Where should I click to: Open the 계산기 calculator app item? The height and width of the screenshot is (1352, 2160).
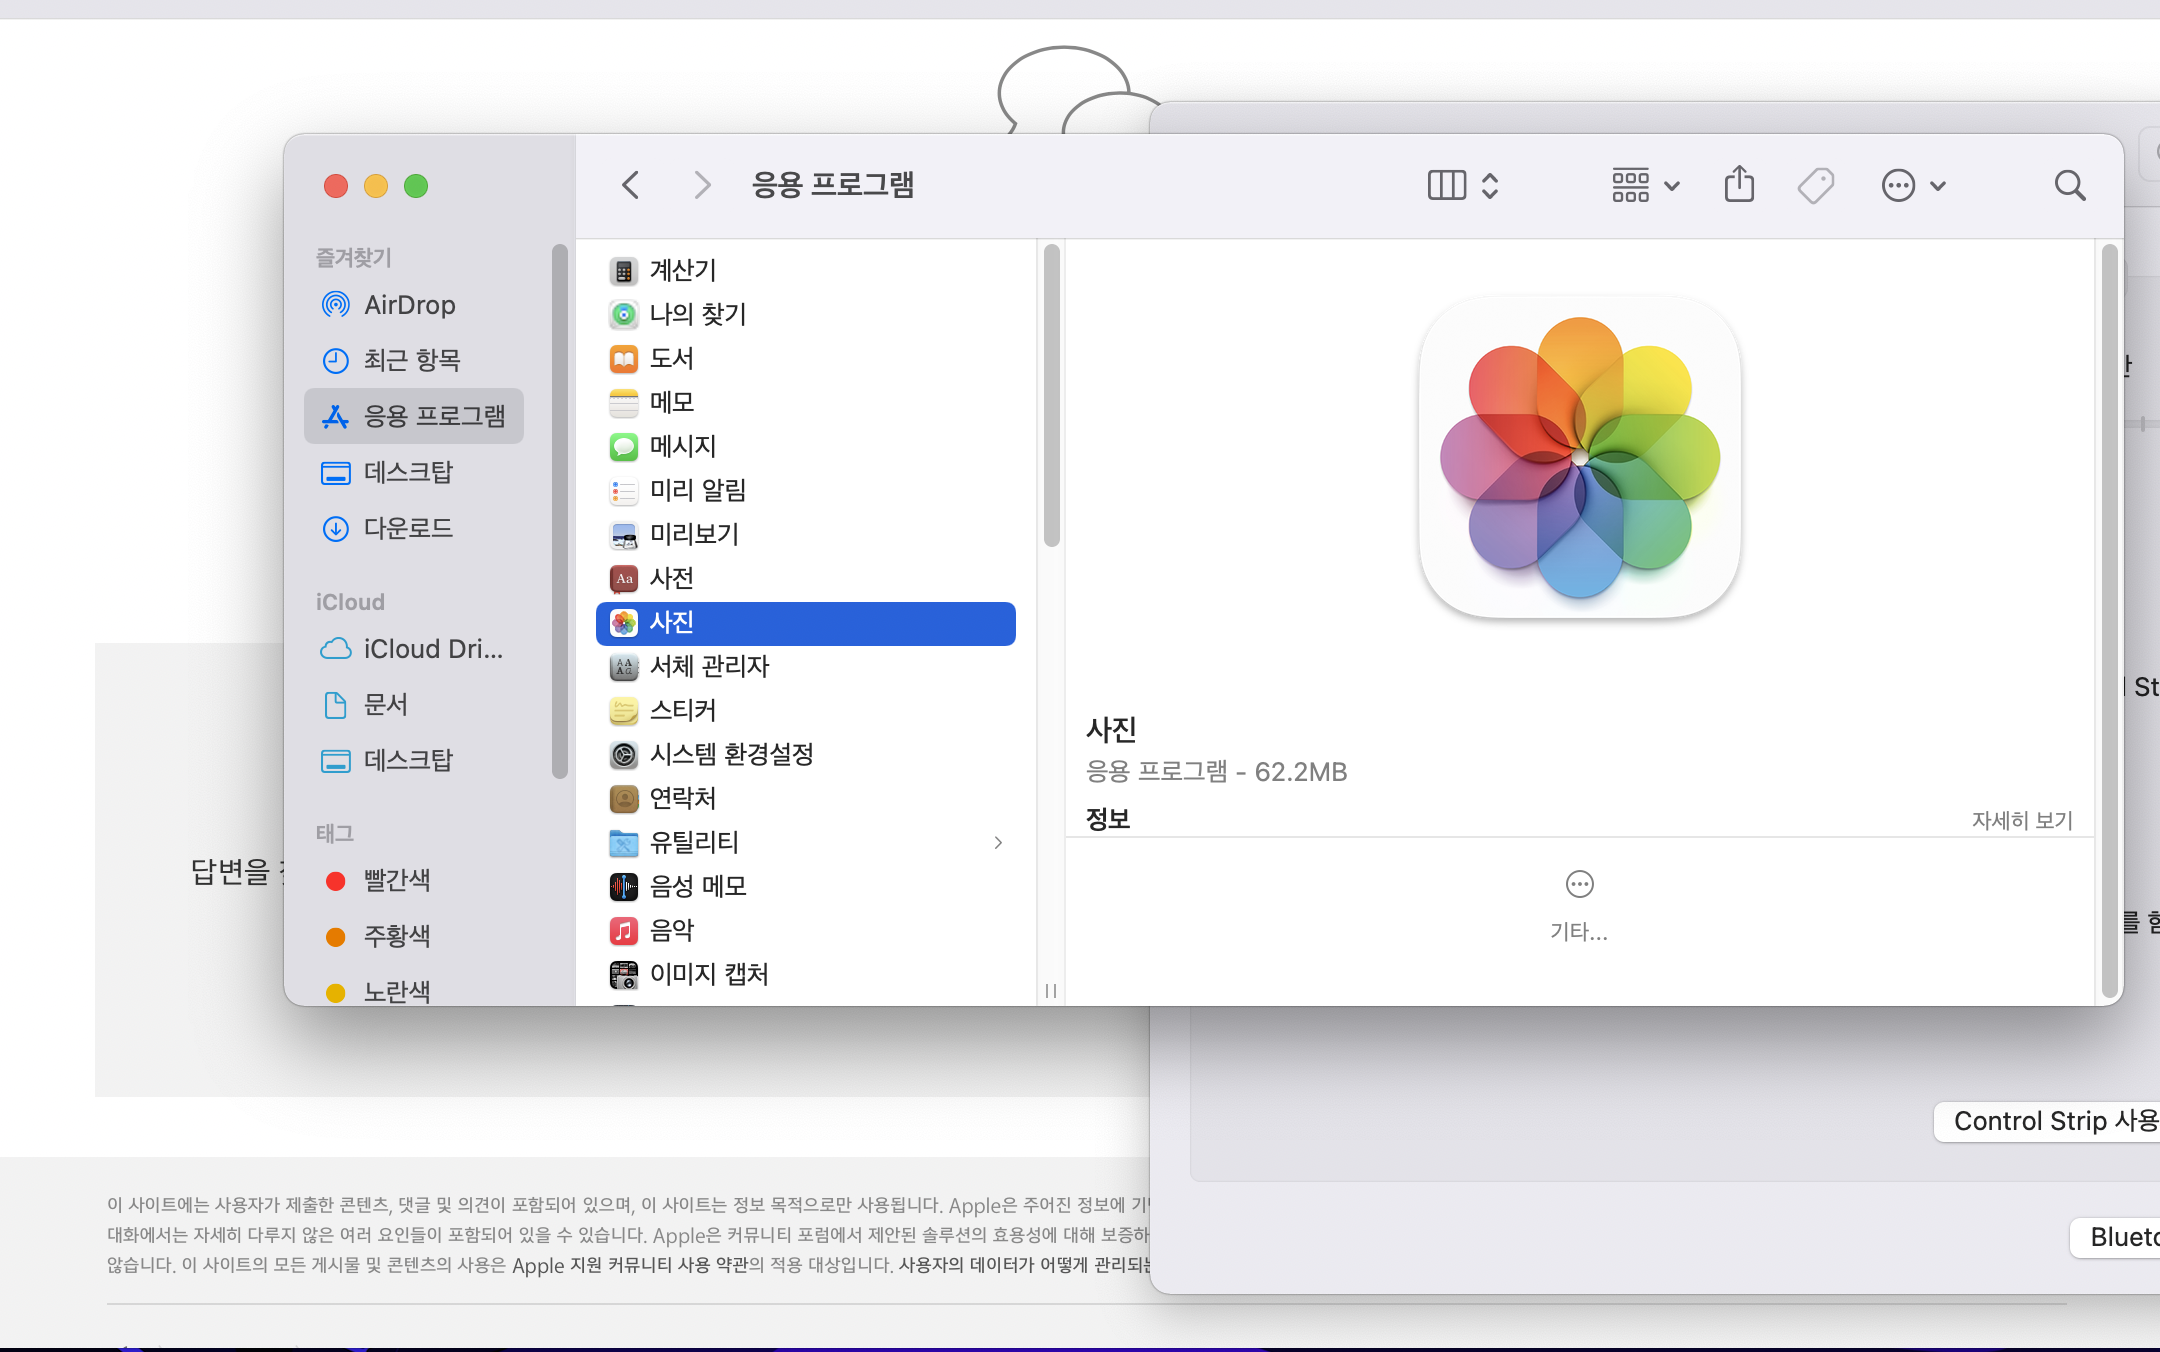tap(682, 271)
